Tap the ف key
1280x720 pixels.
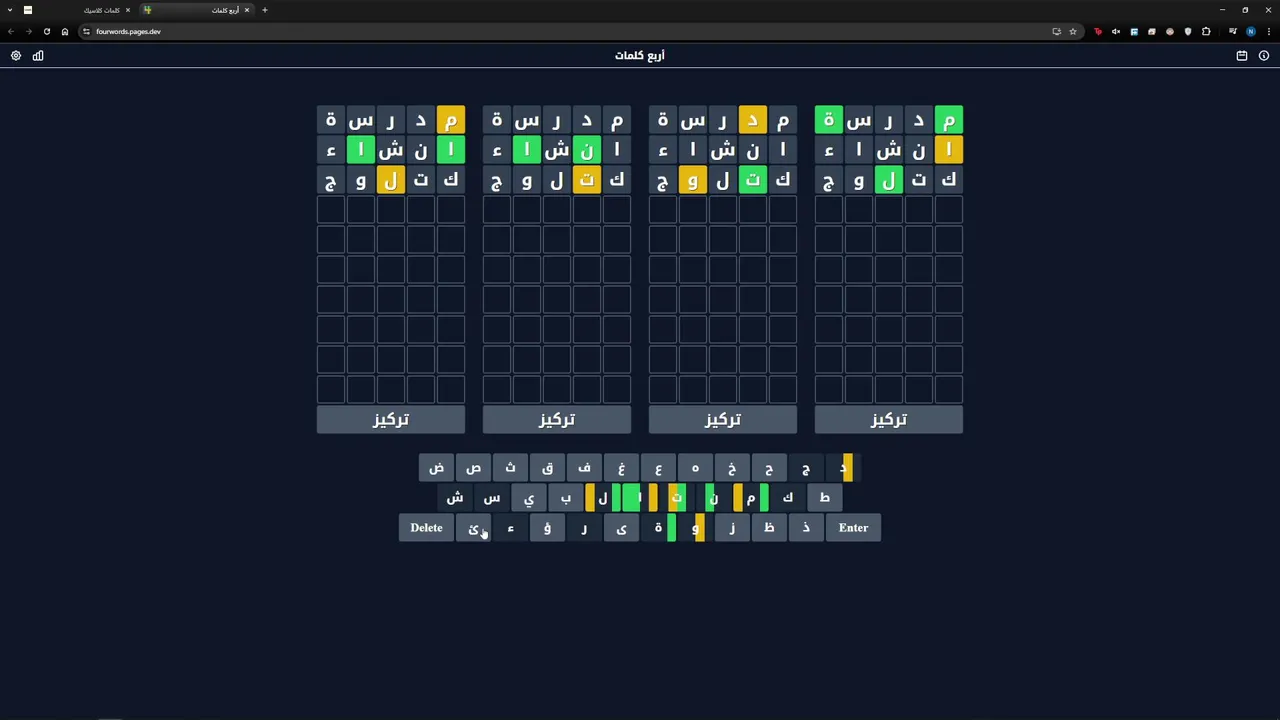[x=585, y=468]
